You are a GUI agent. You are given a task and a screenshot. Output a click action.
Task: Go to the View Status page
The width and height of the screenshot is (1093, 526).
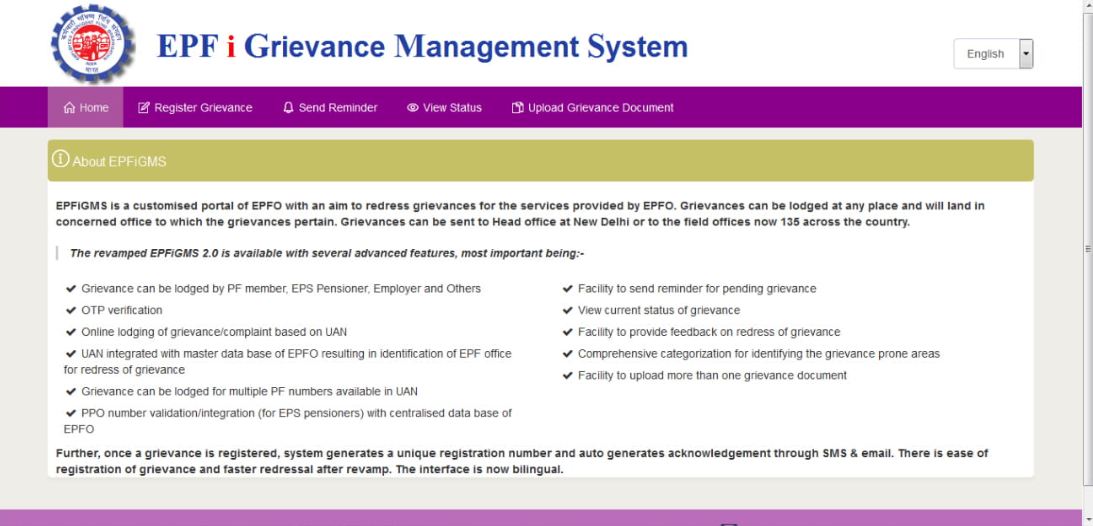tap(445, 108)
